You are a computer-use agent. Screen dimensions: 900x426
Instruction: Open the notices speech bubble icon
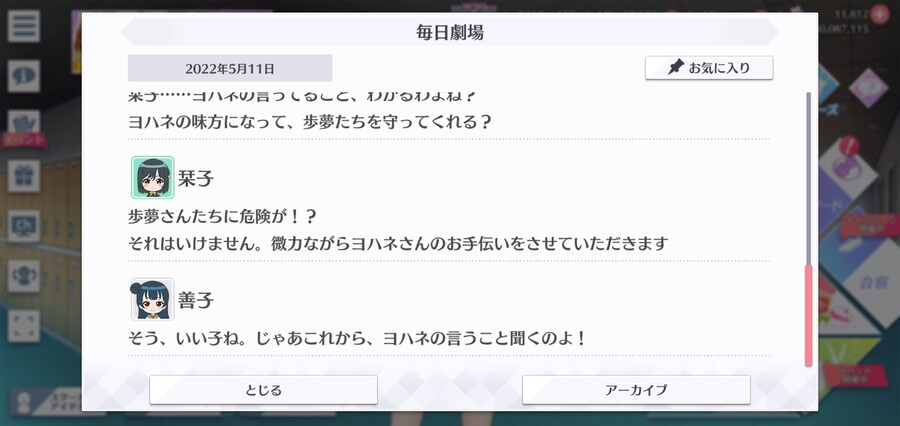coord(24,75)
